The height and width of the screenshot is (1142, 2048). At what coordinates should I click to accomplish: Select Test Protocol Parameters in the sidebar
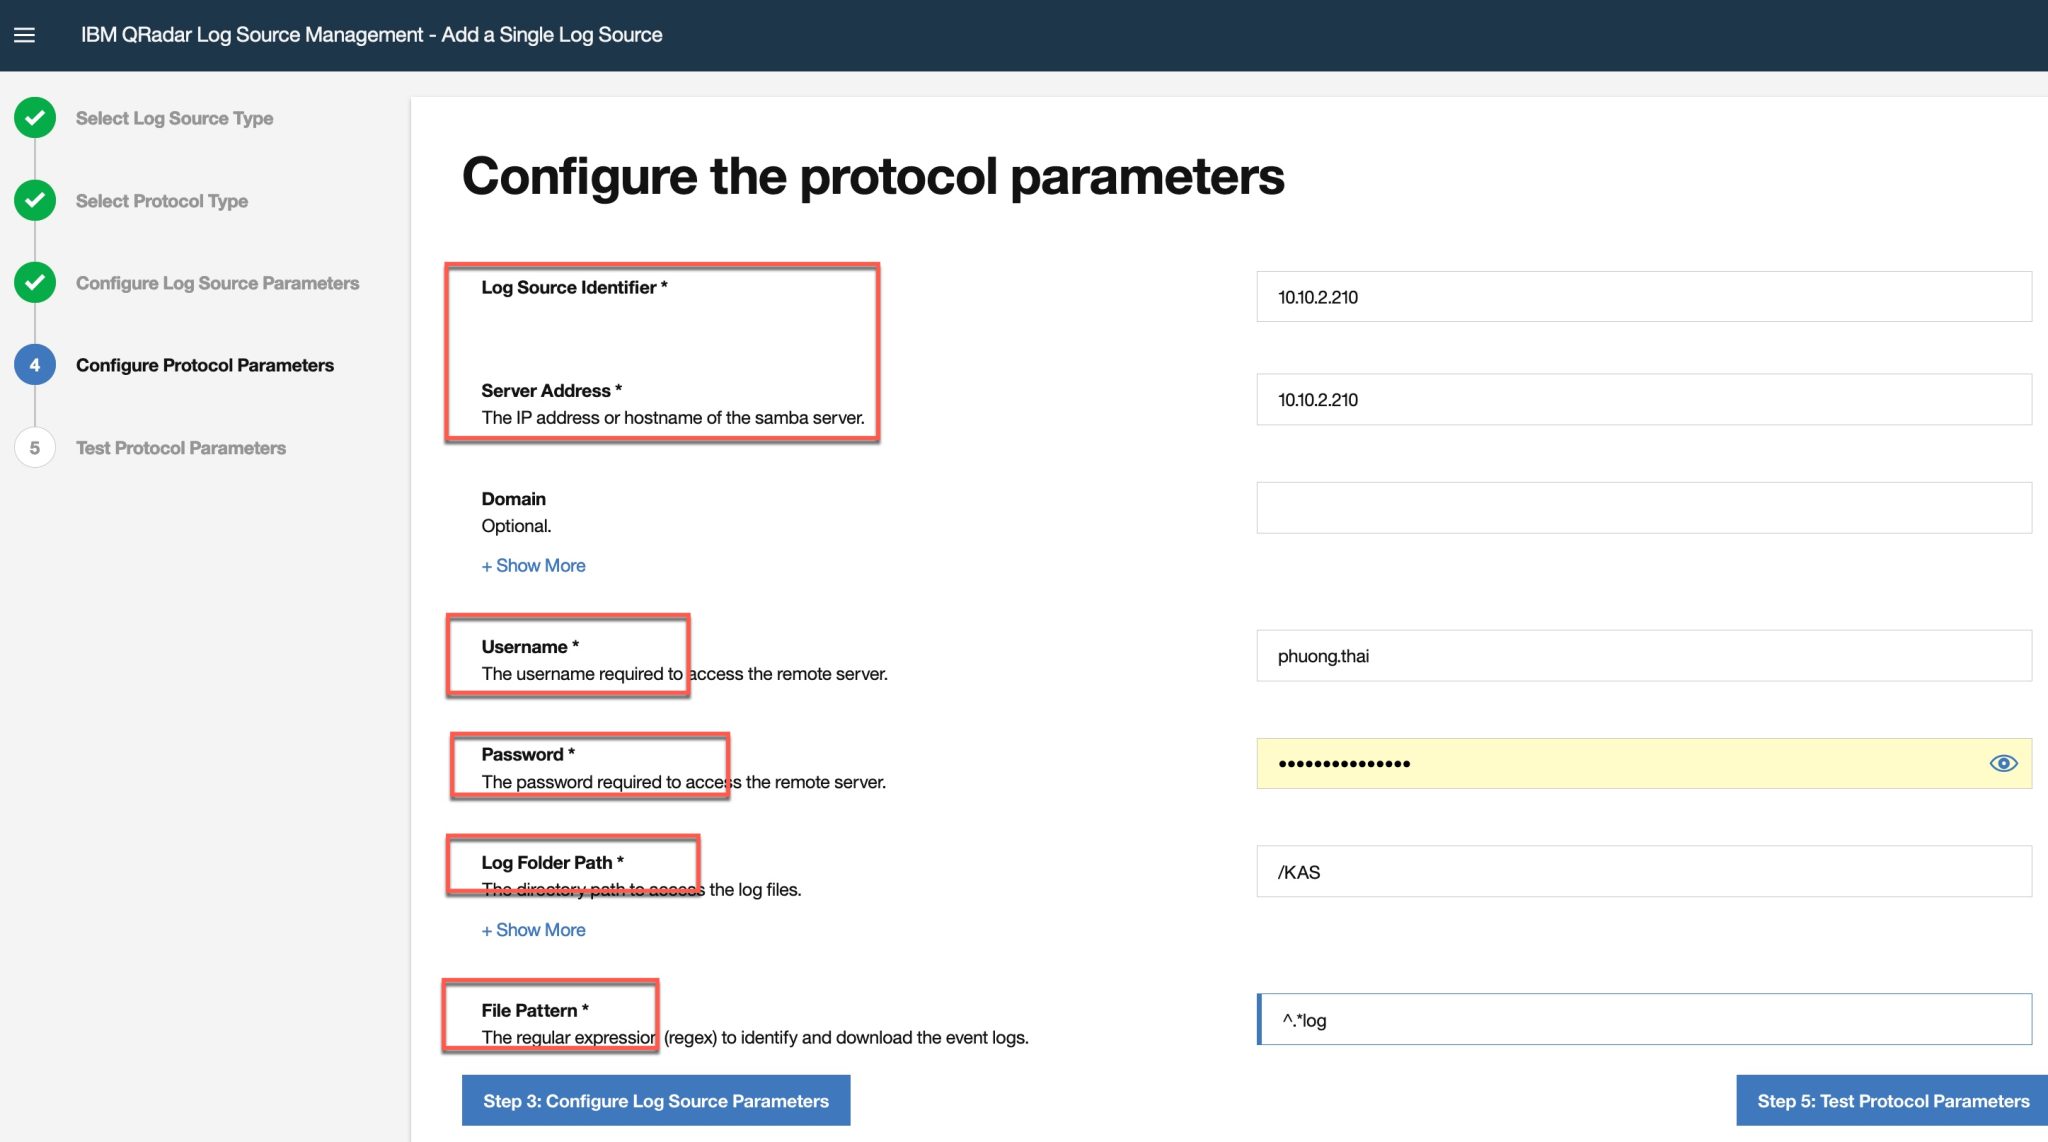[x=180, y=447]
